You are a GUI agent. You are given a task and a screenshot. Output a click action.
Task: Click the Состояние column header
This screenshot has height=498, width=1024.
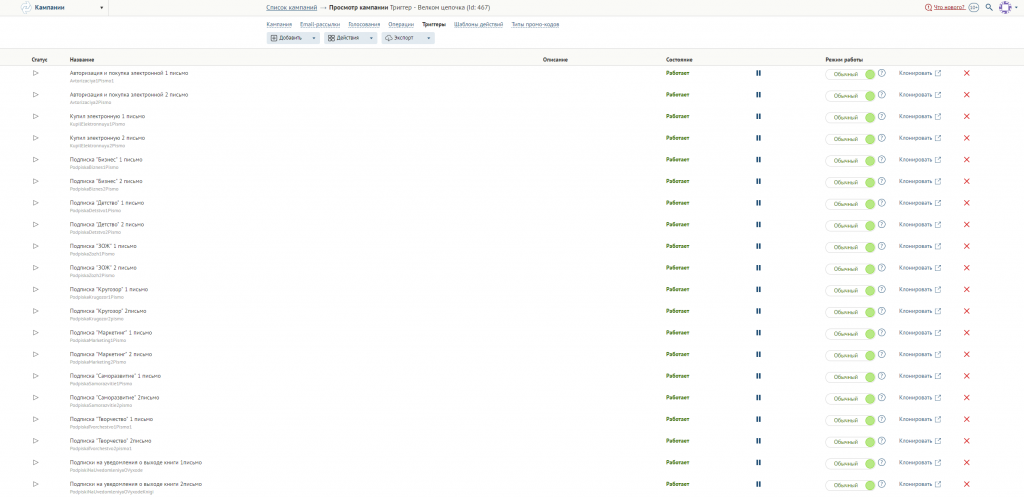click(x=679, y=59)
